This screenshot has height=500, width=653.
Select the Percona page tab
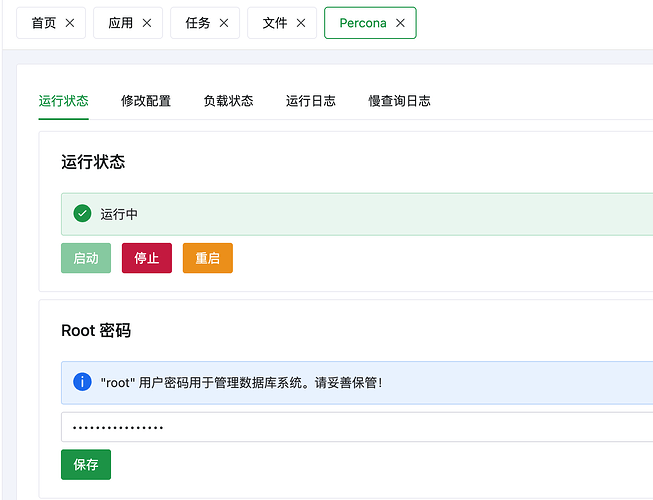point(362,23)
